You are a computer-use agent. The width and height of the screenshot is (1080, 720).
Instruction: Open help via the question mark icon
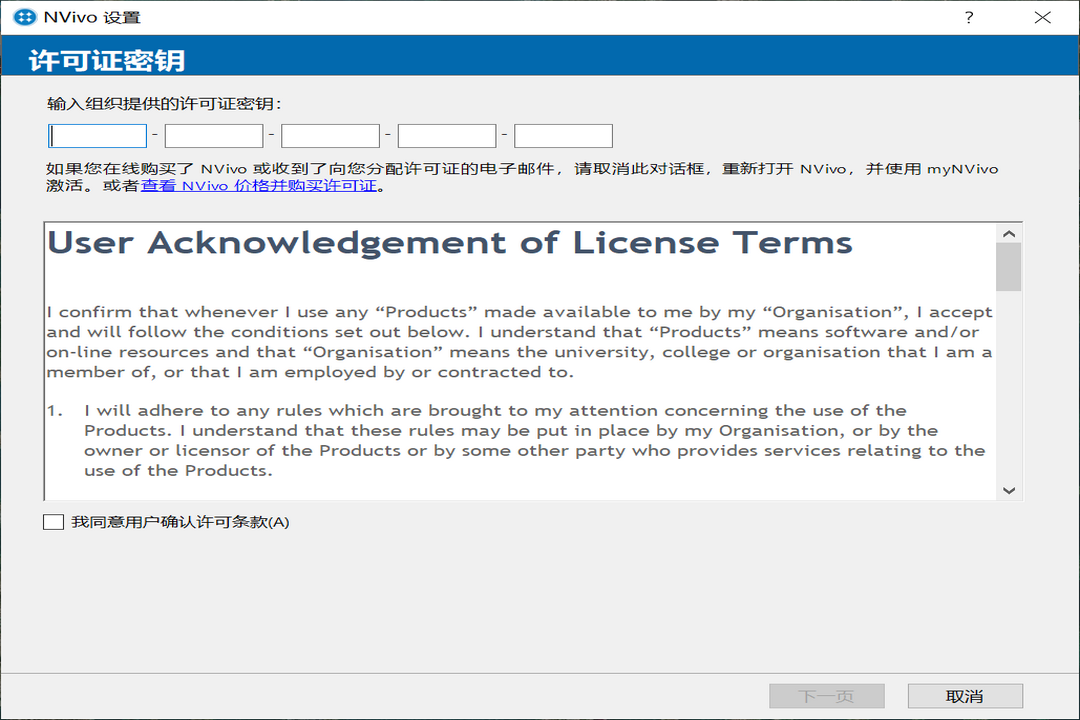[968, 17]
